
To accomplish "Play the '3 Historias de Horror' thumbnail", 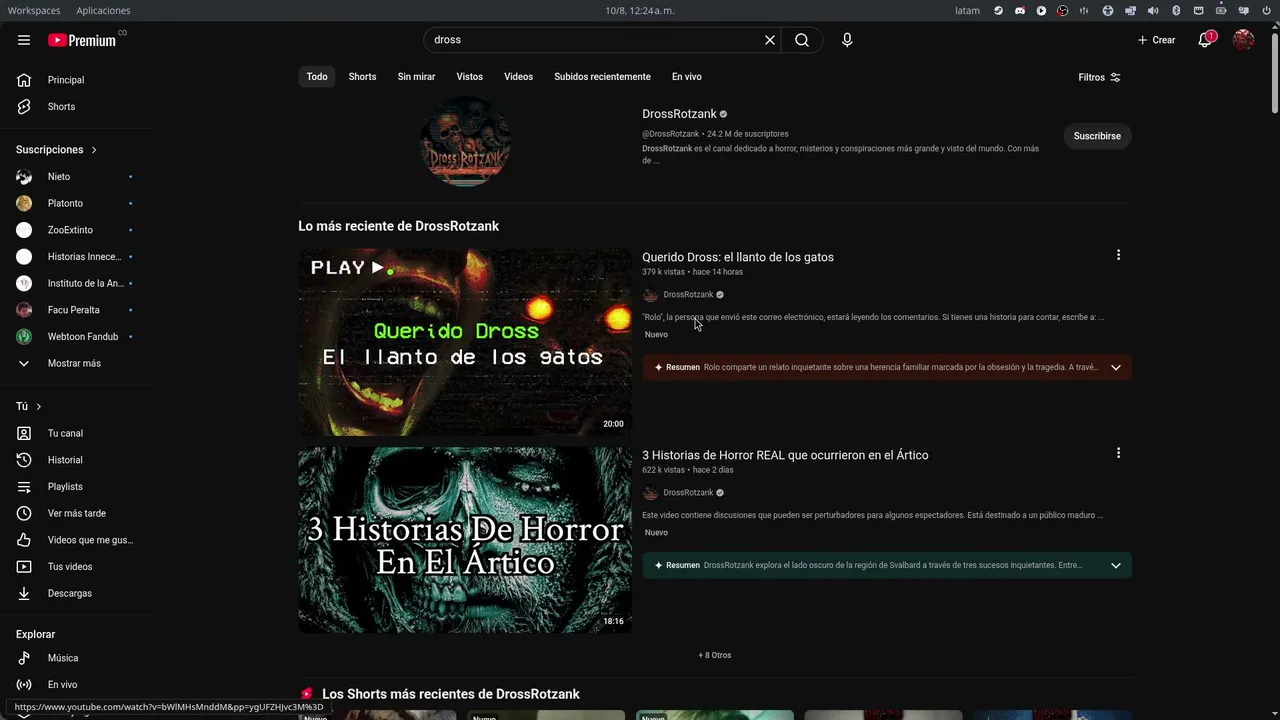I will pos(465,540).
